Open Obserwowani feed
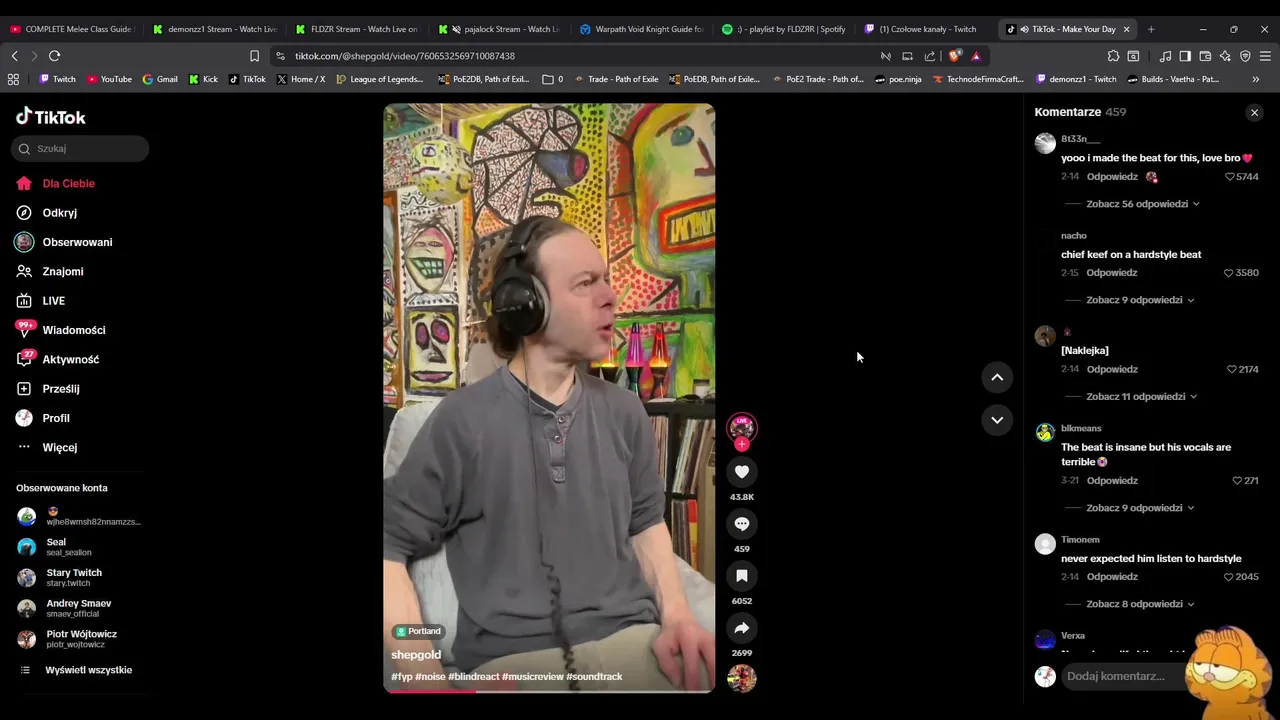This screenshot has height=720, width=1280. [65, 242]
